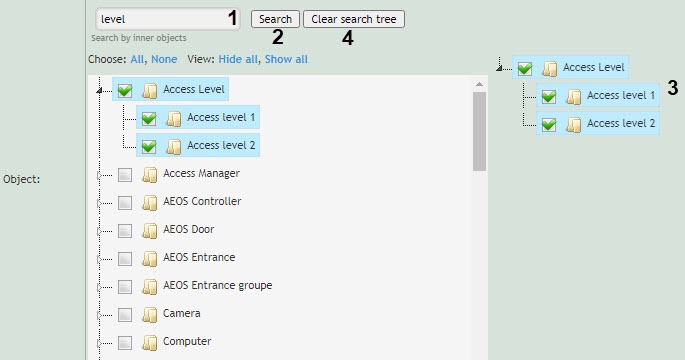Screen dimensions: 685x360
Task: Select the 'Access Manager' label
Action: pyautogui.click(x=201, y=173)
